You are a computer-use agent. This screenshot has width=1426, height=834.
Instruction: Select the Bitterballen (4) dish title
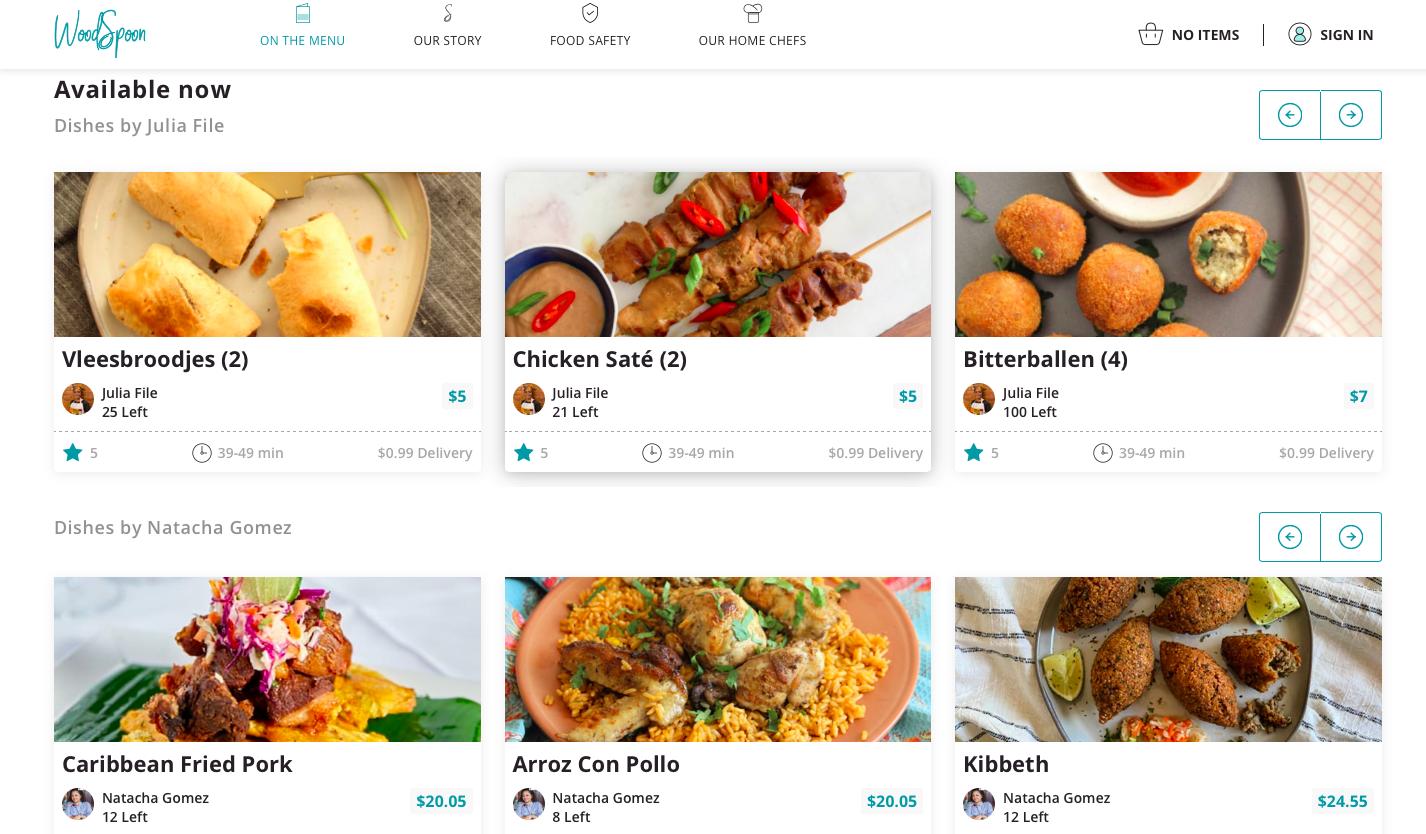pos(1045,359)
